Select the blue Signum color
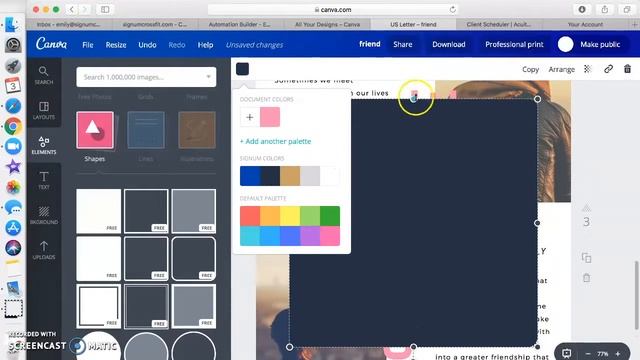 (250, 176)
